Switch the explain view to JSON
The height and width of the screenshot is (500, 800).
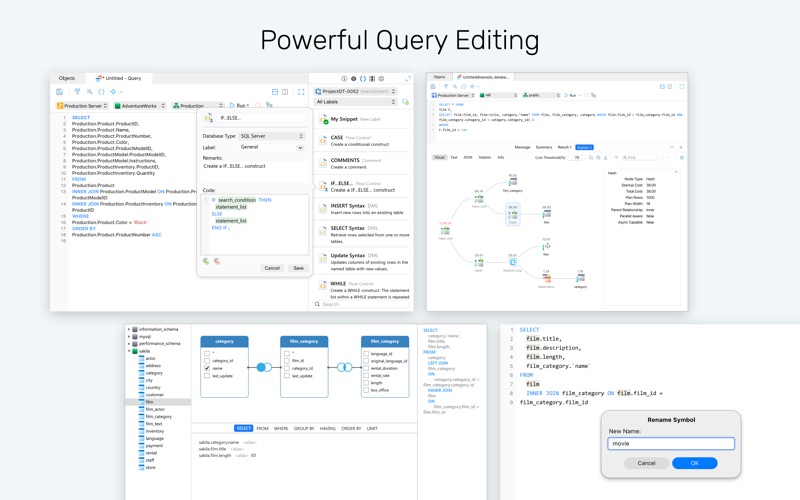pos(468,158)
